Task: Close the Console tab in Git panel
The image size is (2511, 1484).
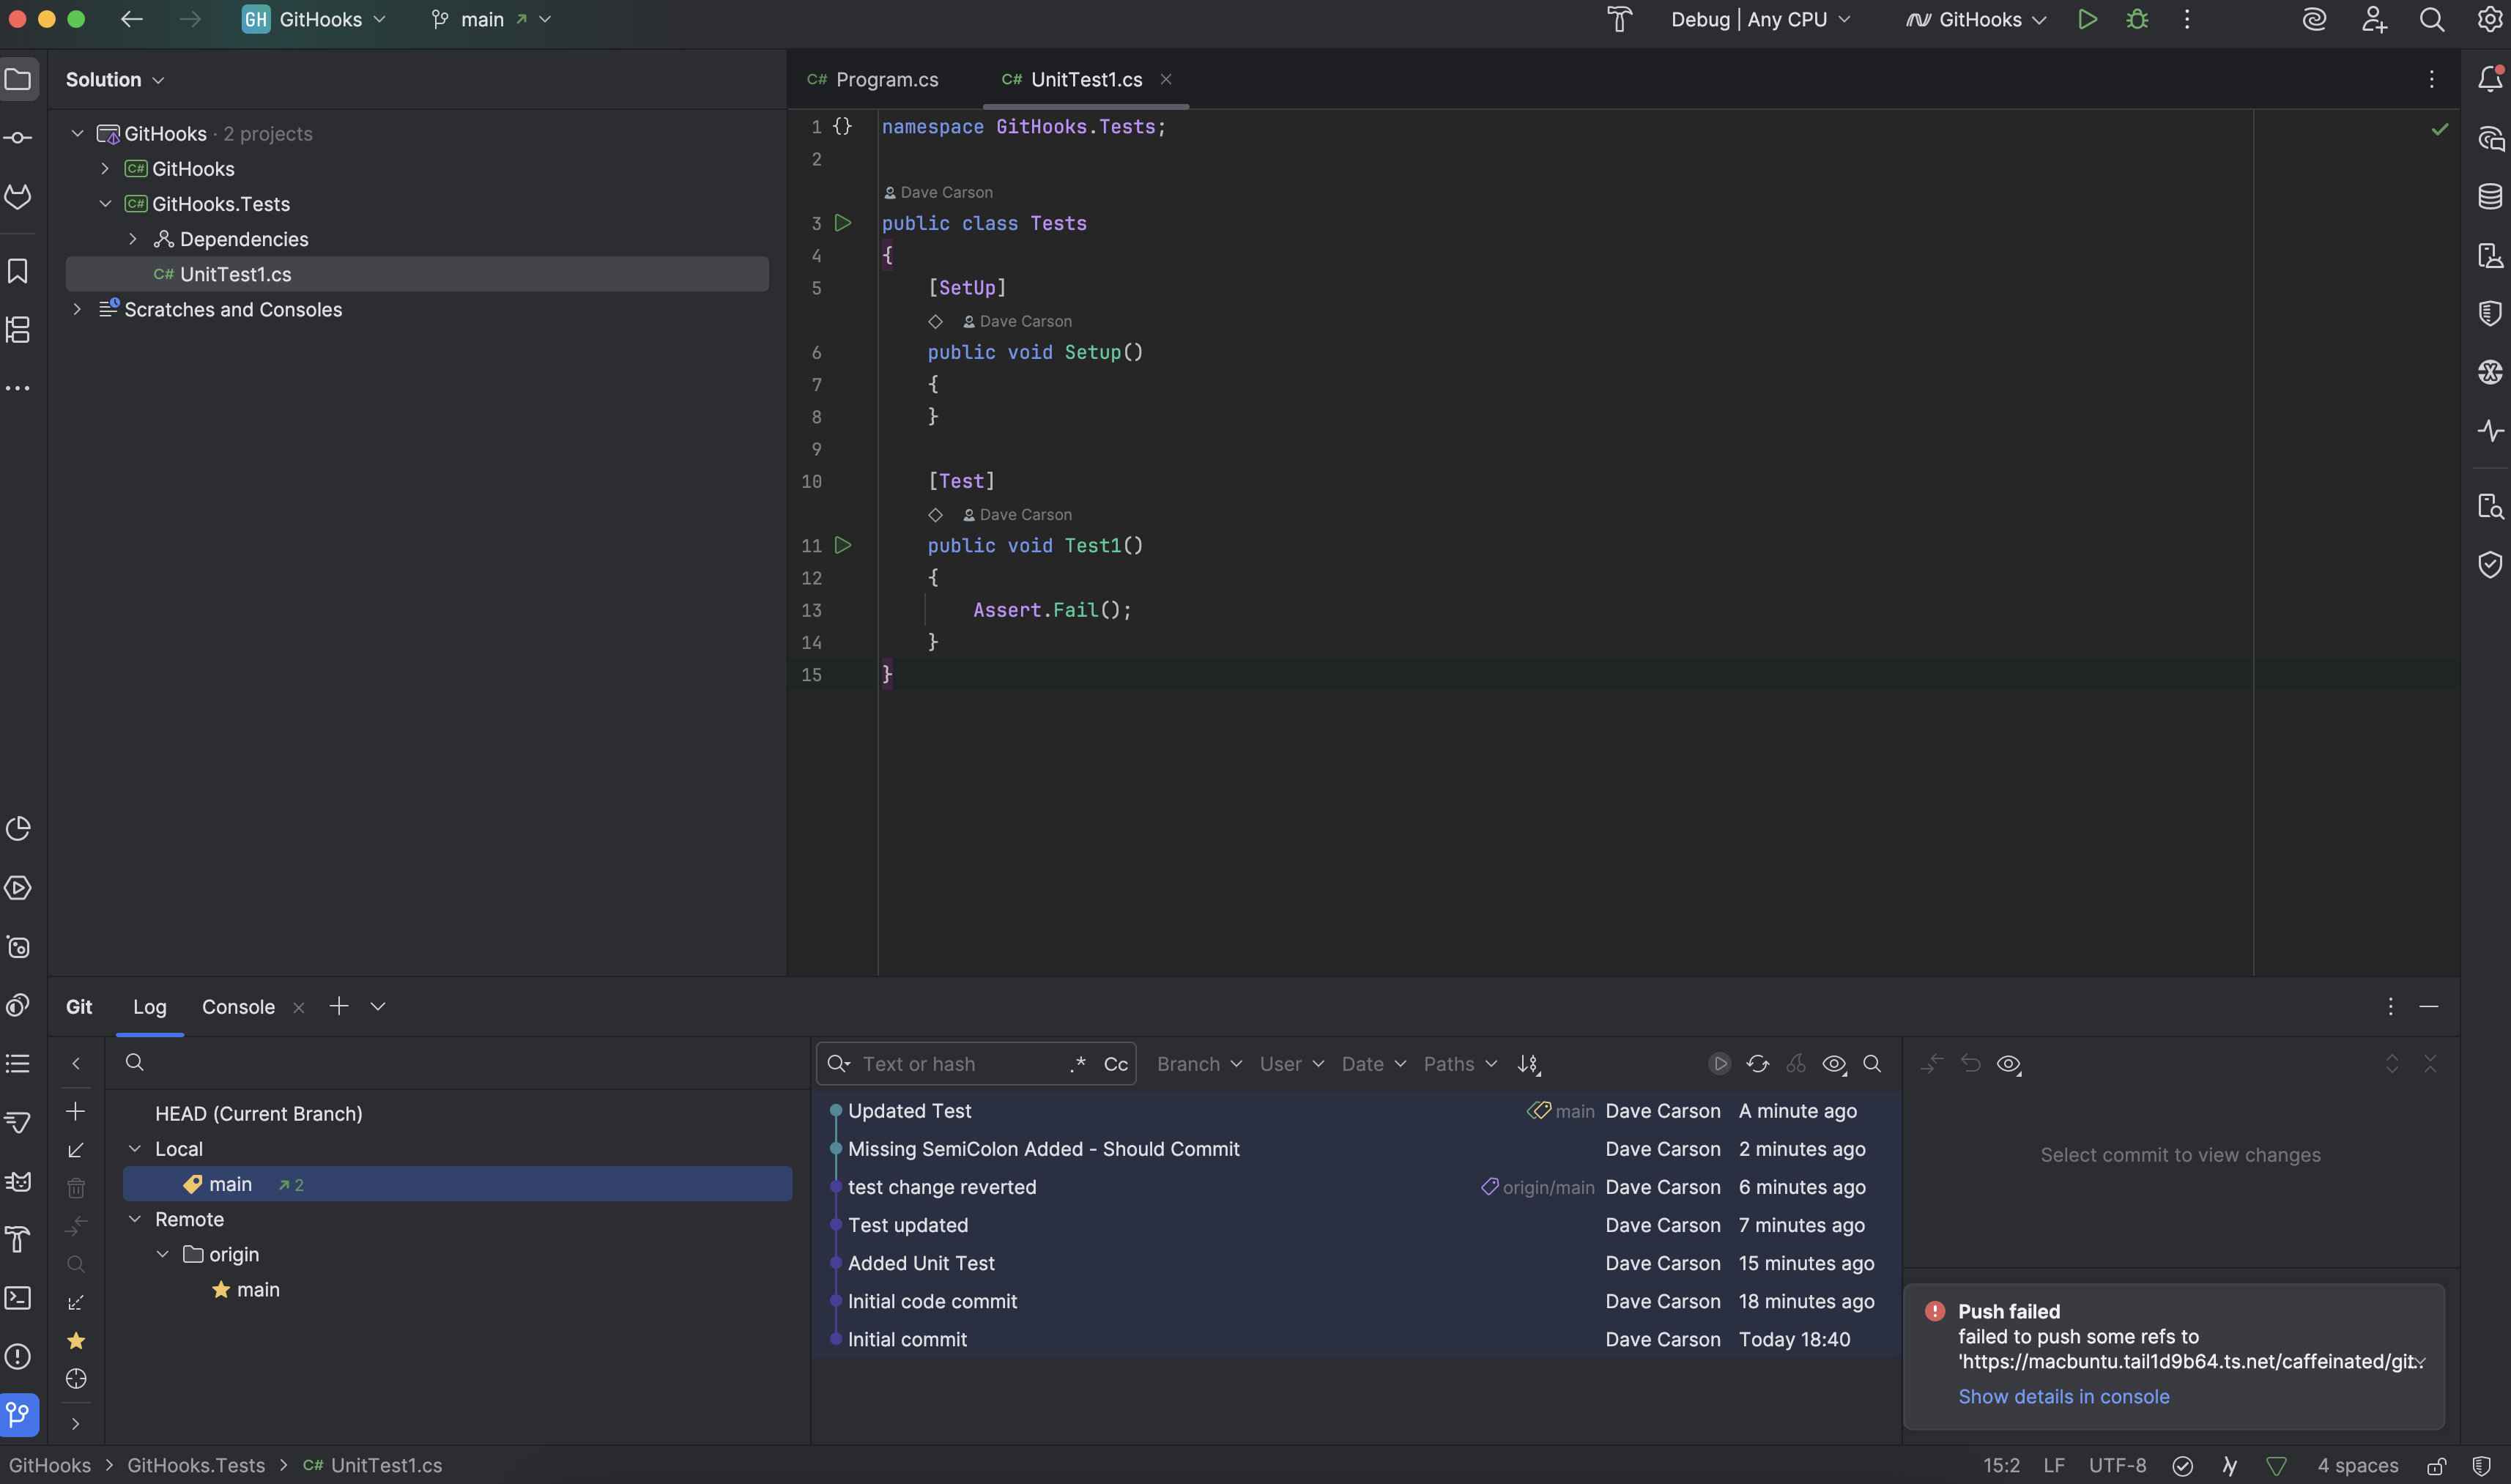Action: click(298, 1008)
